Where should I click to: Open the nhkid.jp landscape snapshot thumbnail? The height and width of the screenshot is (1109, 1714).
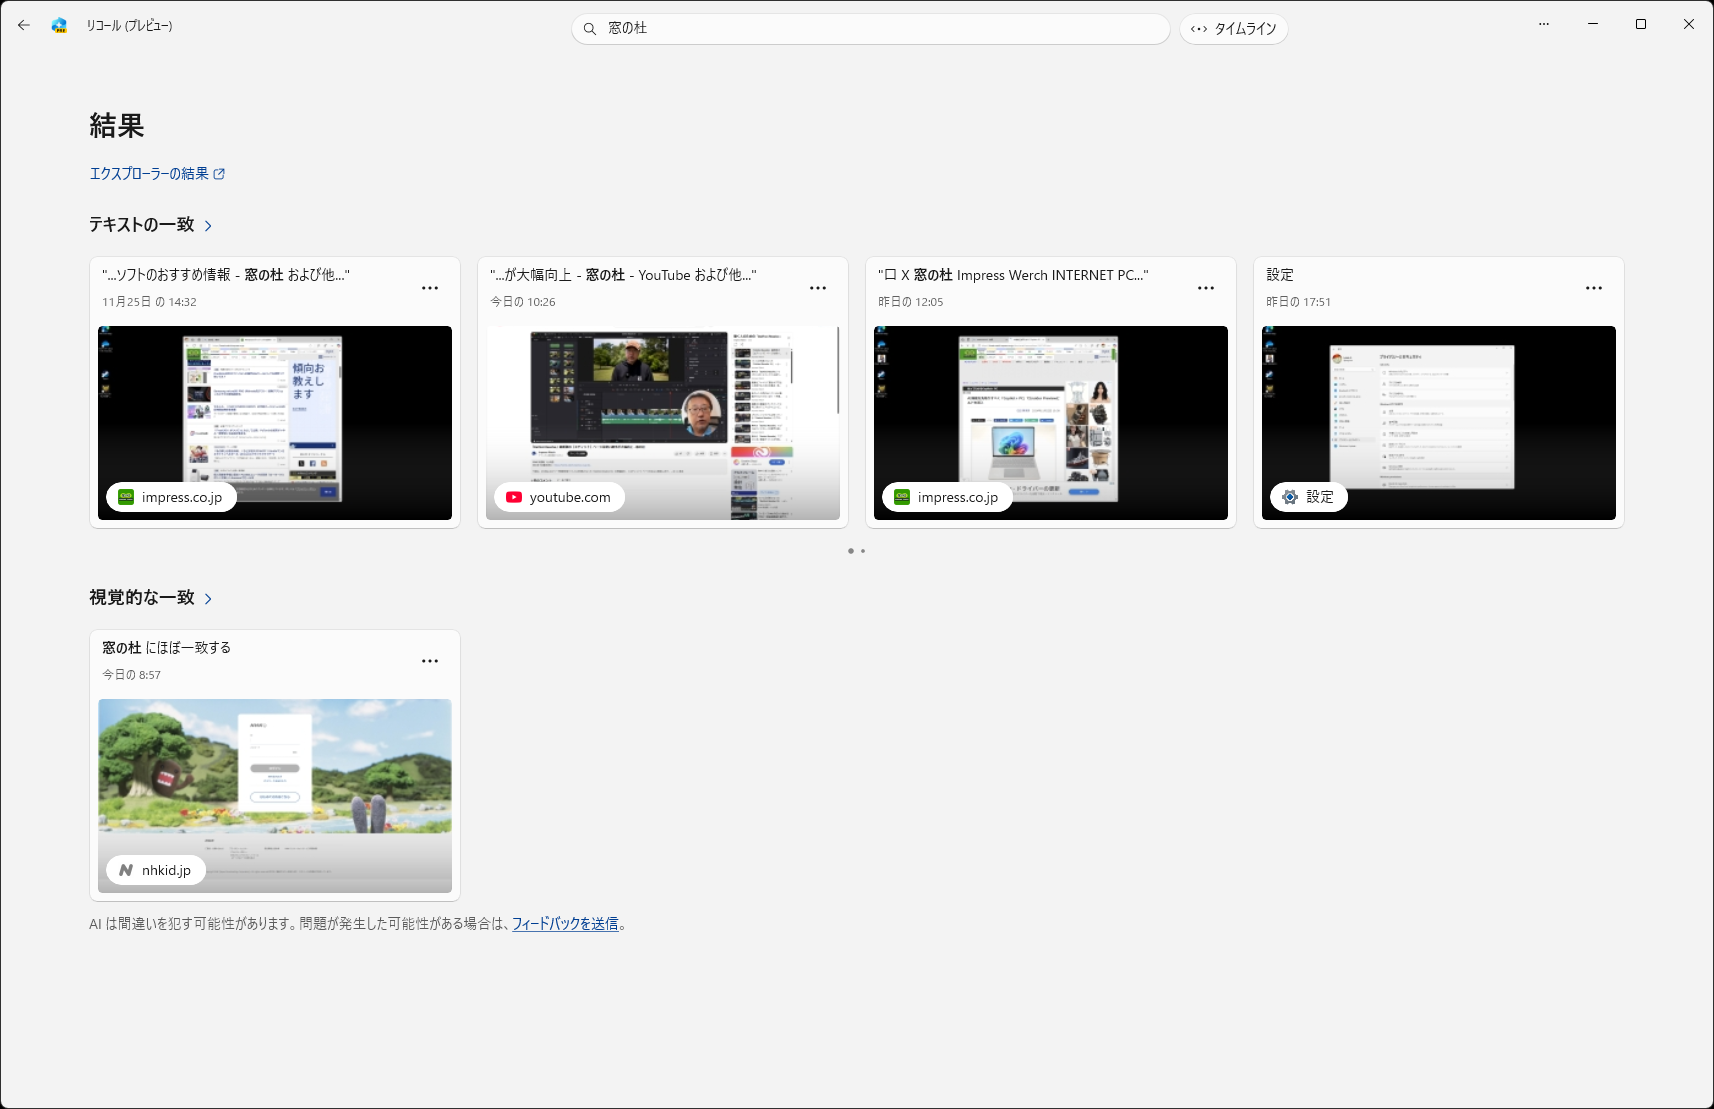[275, 796]
